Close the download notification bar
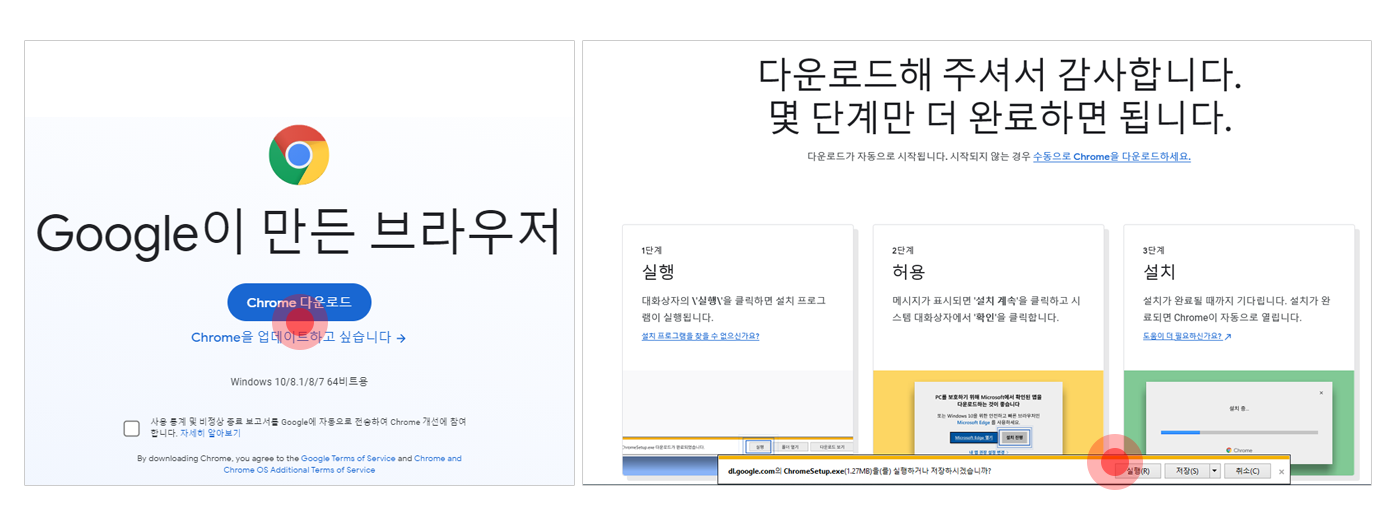Screen dimensions: 1400x527 tap(1281, 471)
